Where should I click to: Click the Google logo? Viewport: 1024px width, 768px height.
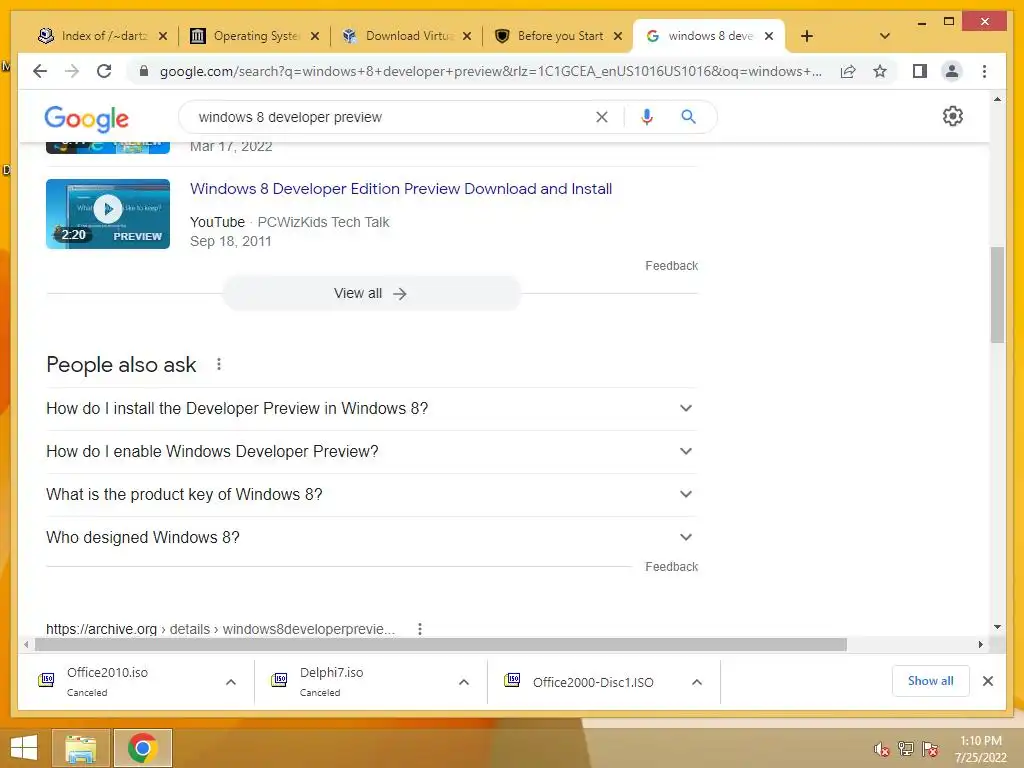(x=86, y=118)
